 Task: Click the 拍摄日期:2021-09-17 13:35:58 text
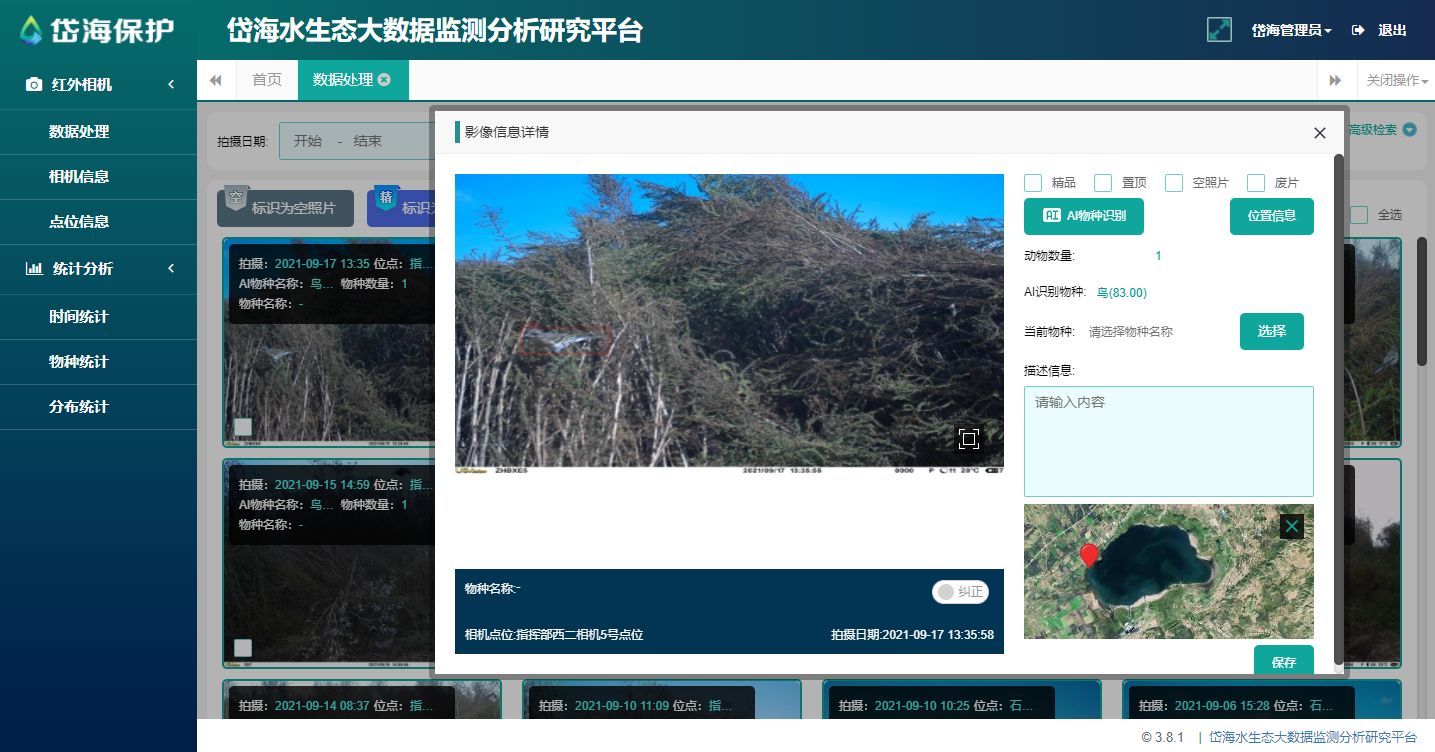[912, 635]
